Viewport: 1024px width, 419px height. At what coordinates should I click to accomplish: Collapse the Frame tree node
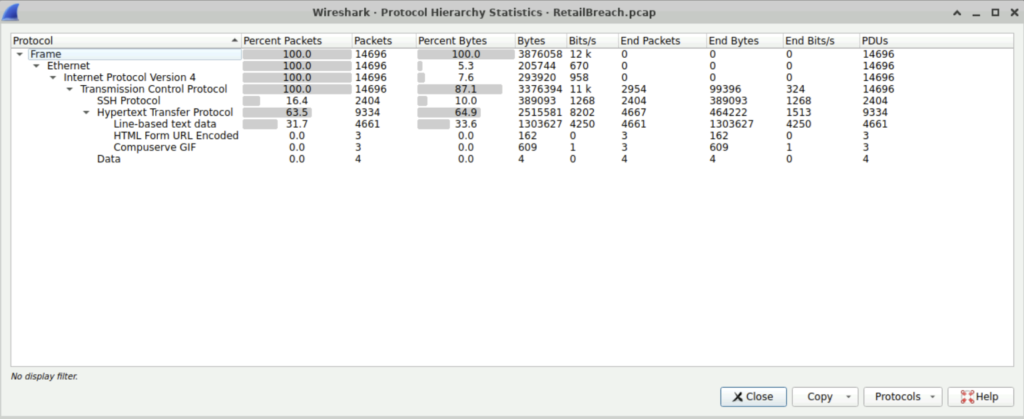coord(20,54)
